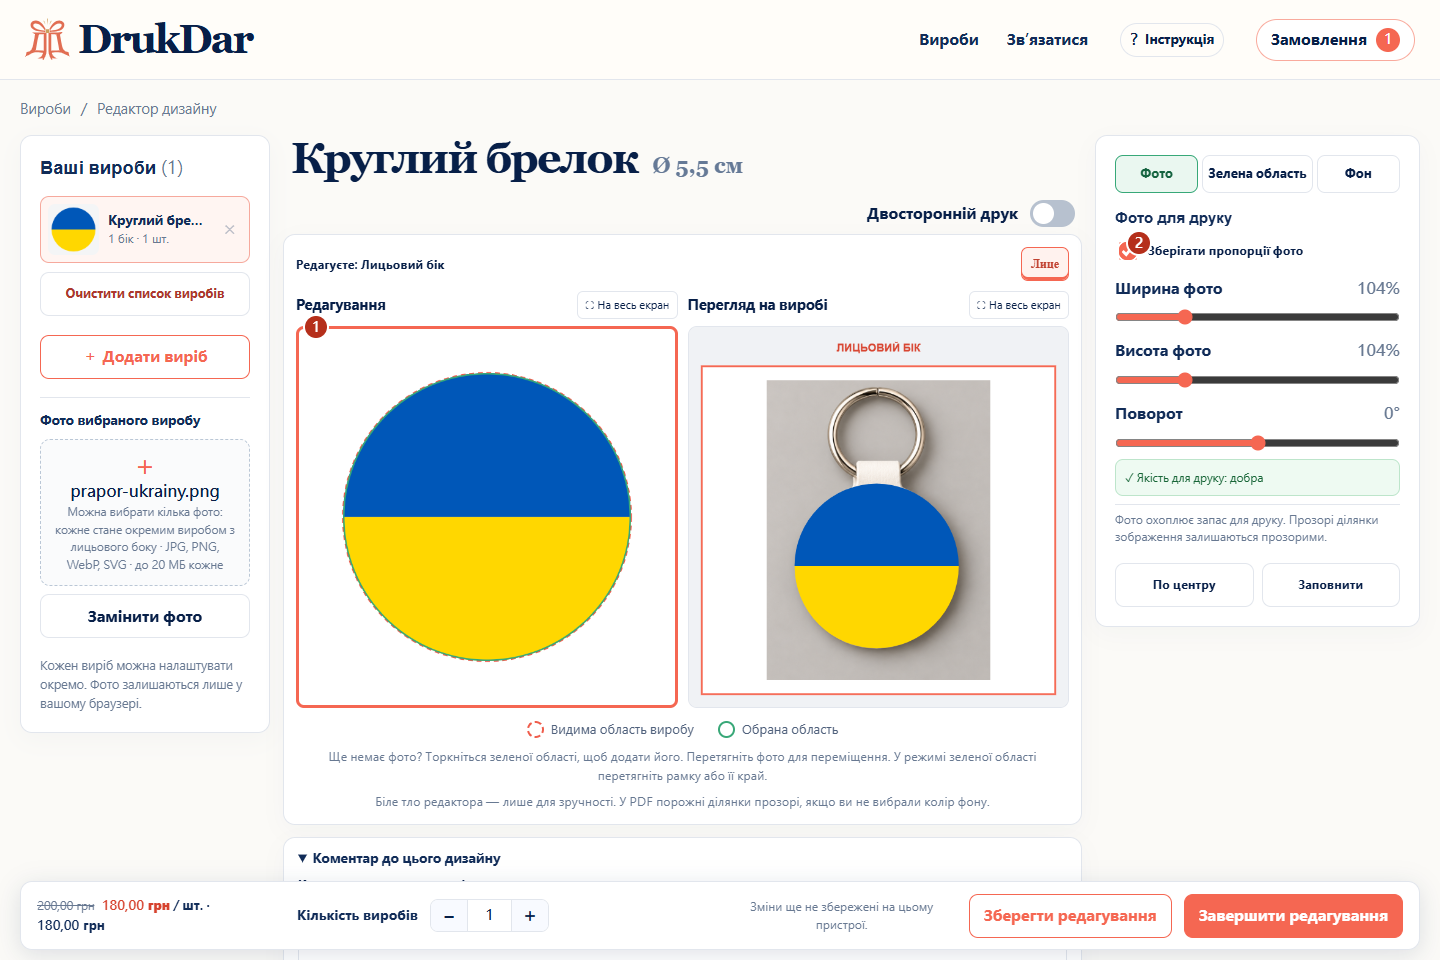Expand Перегляд на виробі to На весь екран
Screen dimensions: 1440x960
(1019, 305)
